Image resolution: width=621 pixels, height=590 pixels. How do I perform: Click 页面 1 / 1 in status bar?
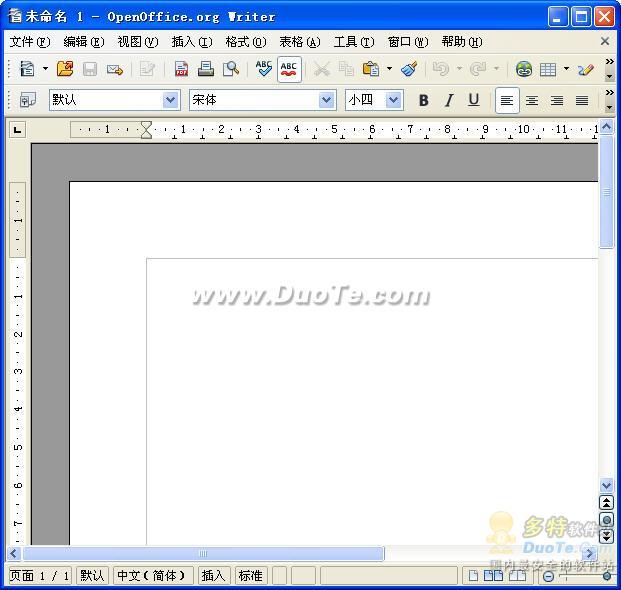(40, 575)
